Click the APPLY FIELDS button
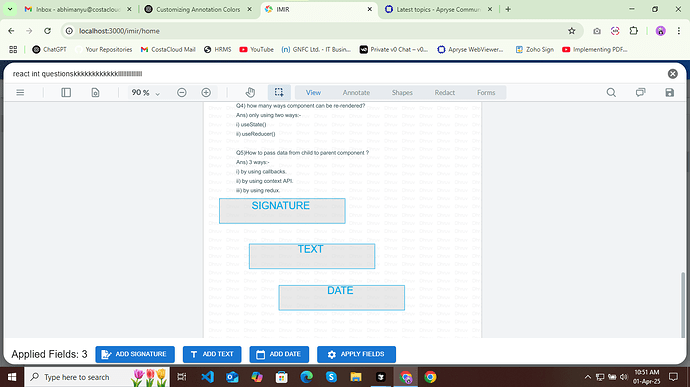Screen dimensions: 690x387 (x=356, y=354)
